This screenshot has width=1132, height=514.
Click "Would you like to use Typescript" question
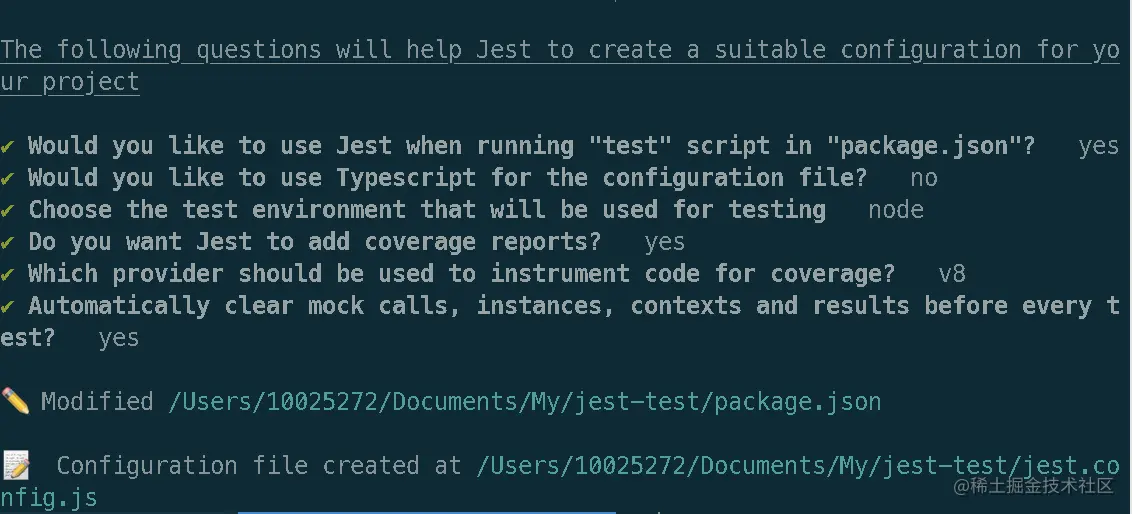(x=448, y=178)
